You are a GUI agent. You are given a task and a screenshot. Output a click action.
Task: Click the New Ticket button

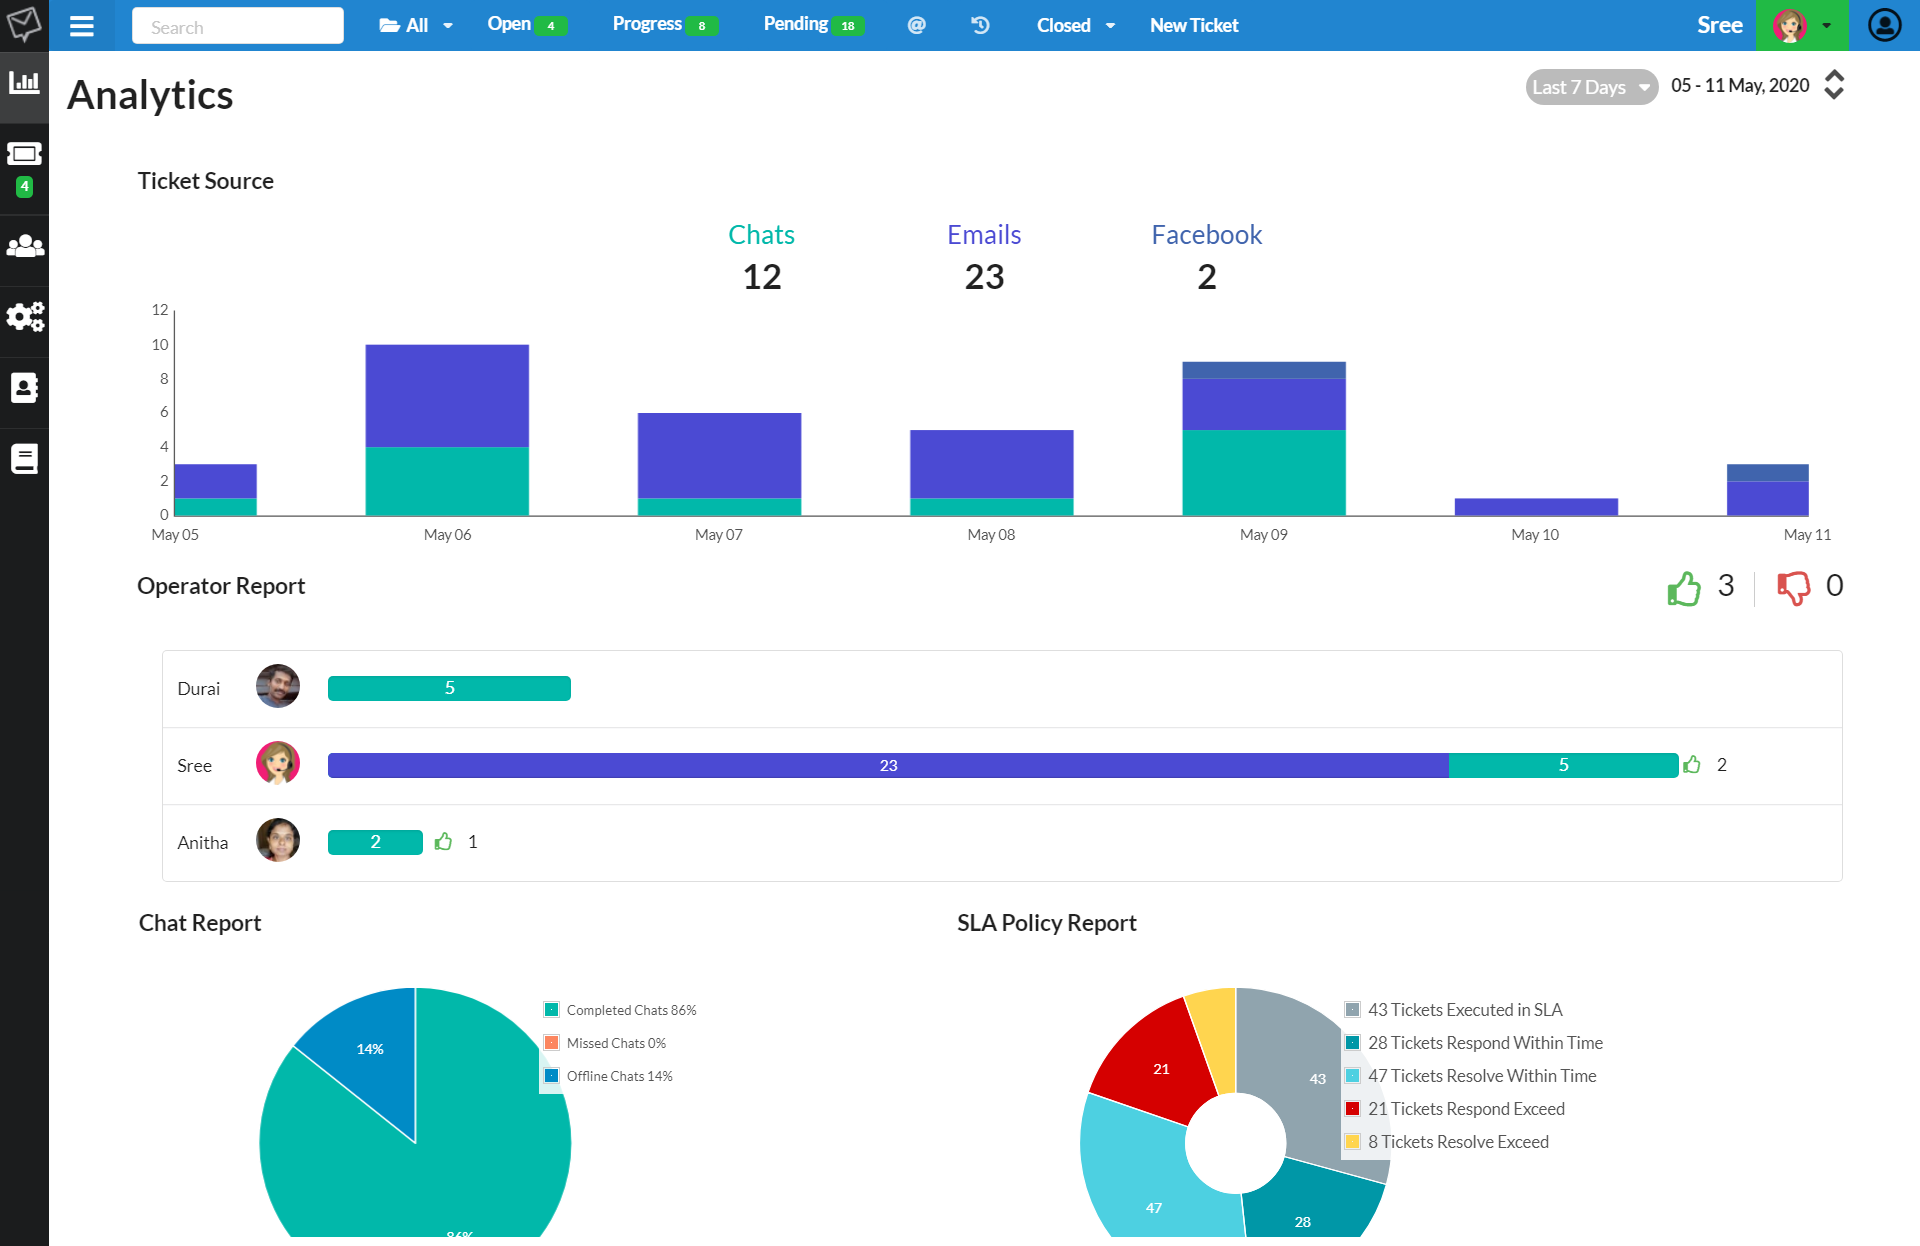pyautogui.click(x=1194, y=25)
